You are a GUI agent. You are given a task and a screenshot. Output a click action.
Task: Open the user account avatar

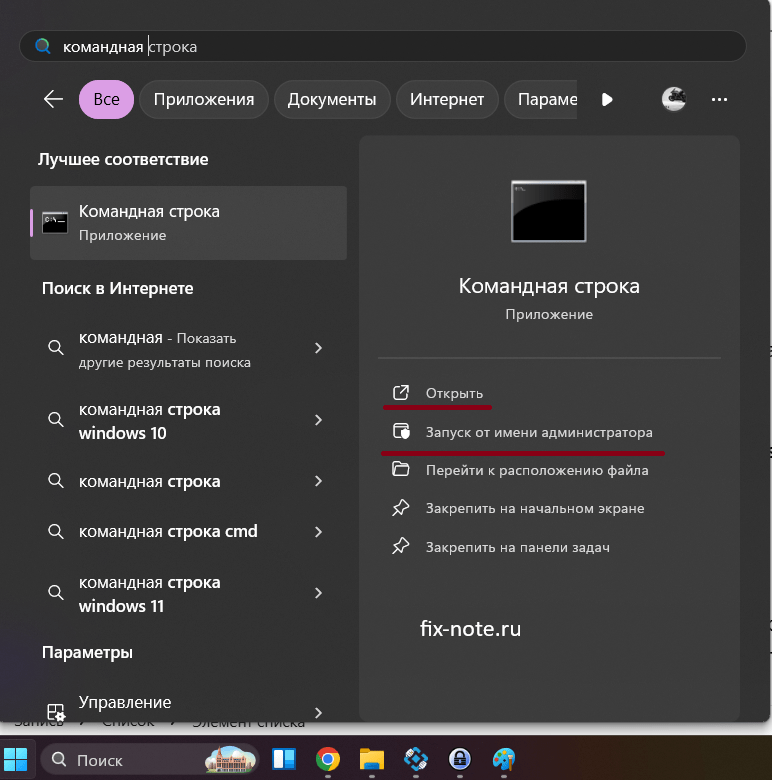coord(674,99)
